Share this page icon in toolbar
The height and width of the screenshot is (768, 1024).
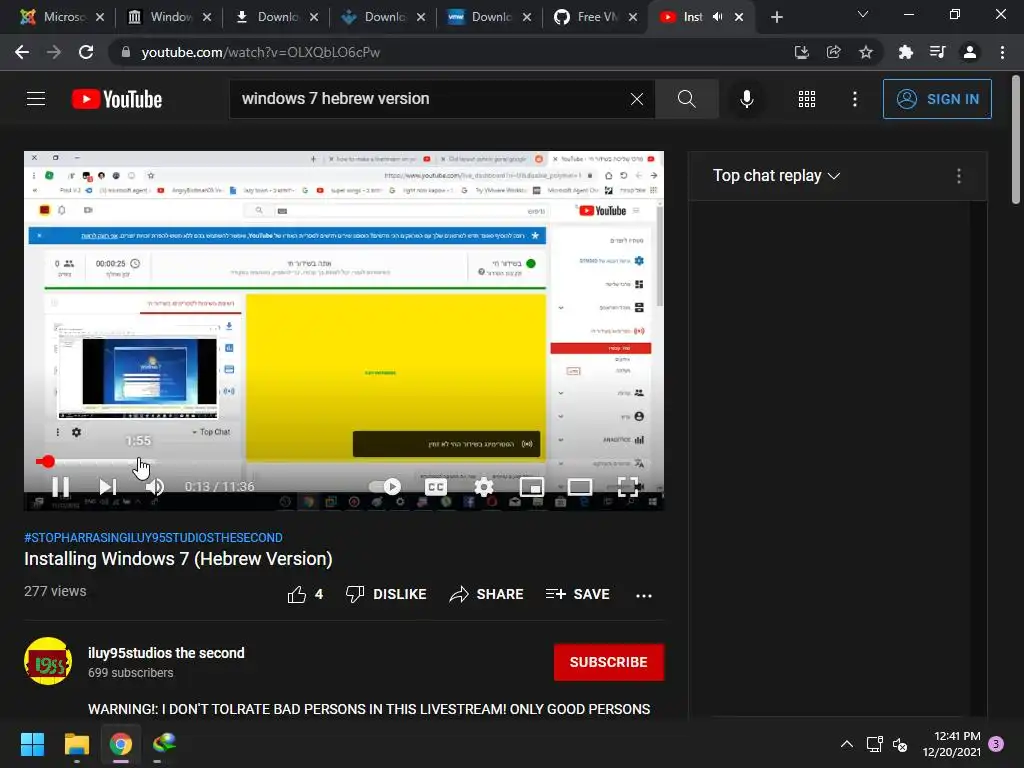(833, 52)
